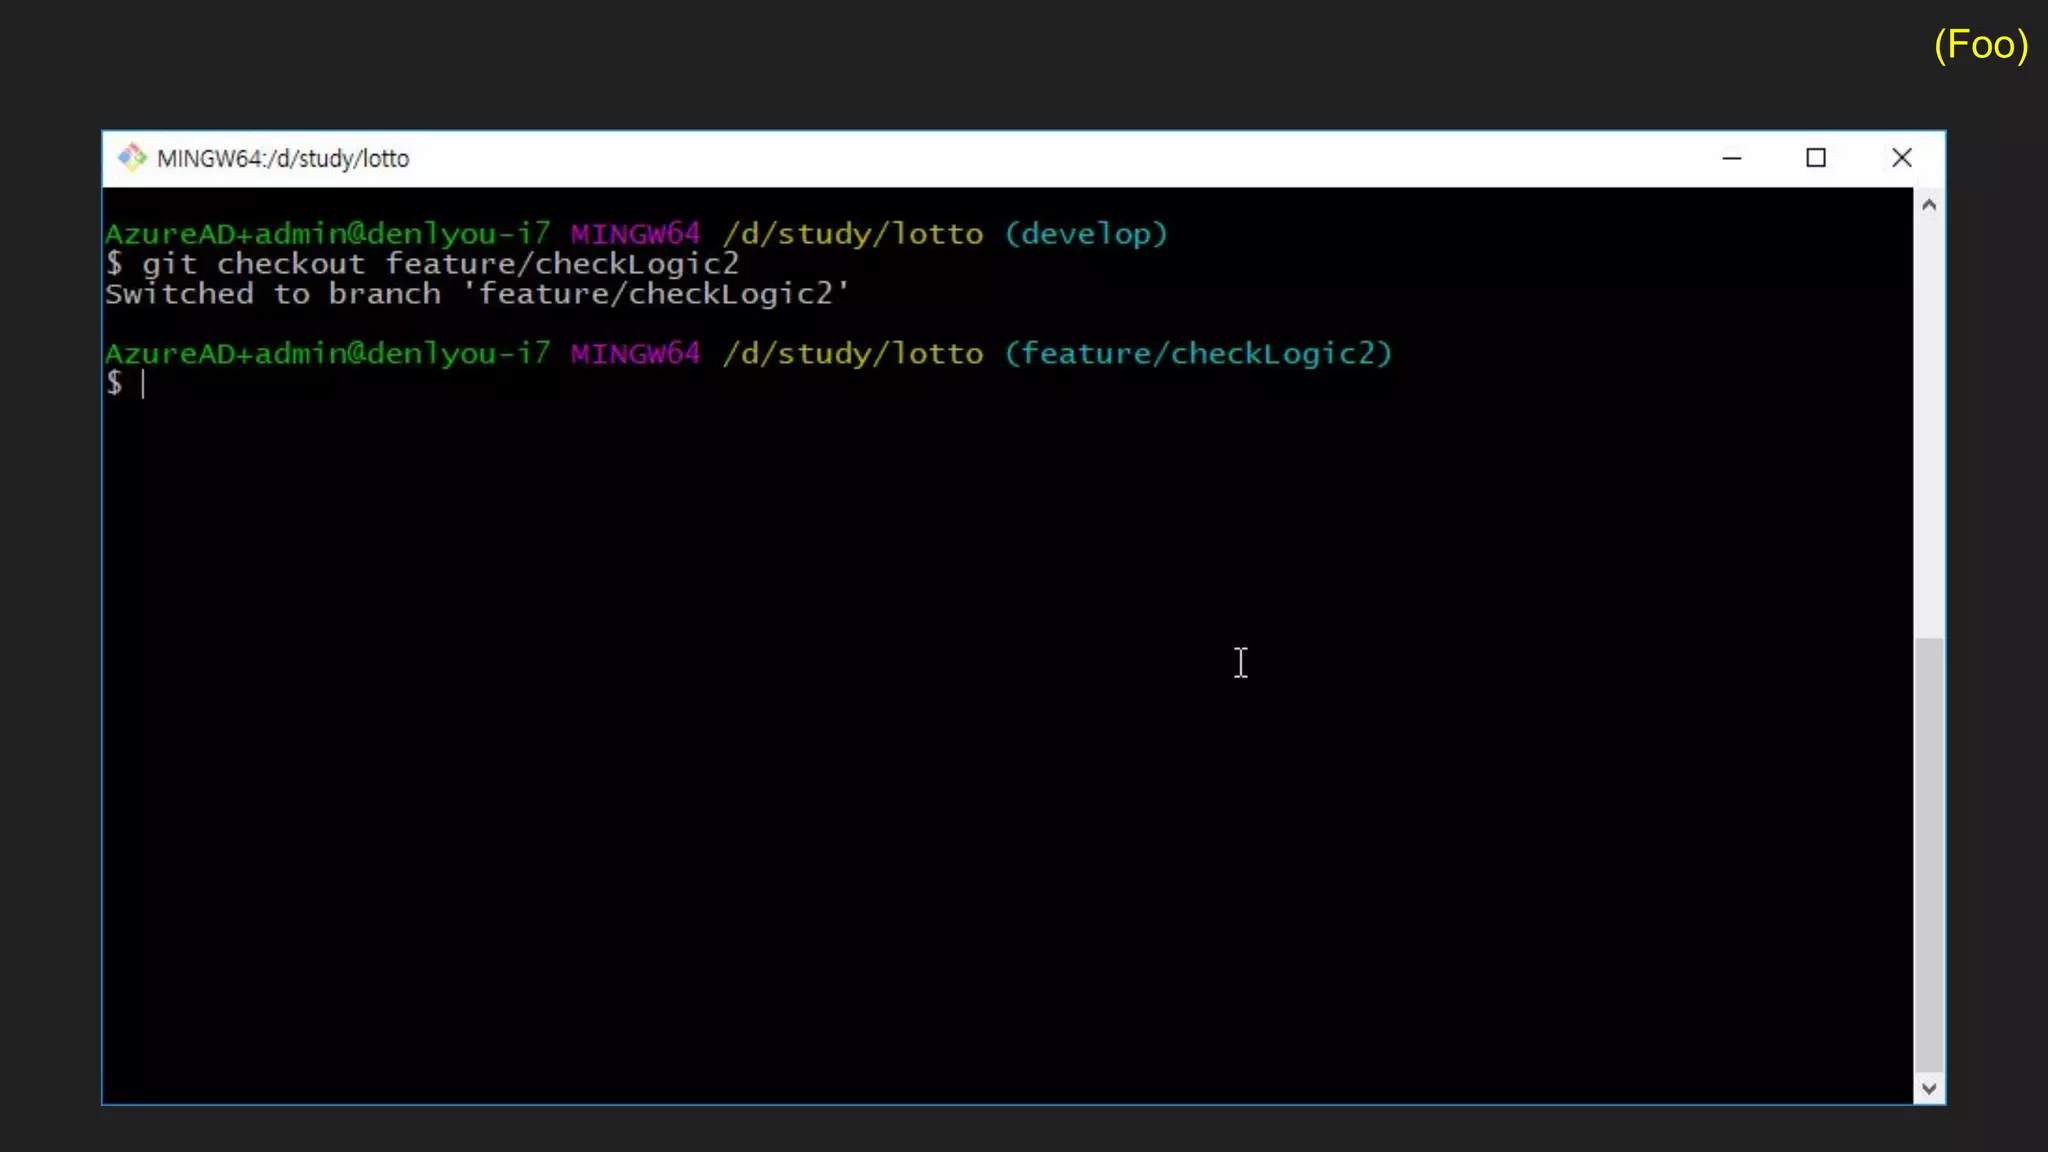Click the 'git checkout feature/checkLogic2' command text
The width and height of the screenshot is (2048, 1152).
pyautogui.click(x=440, y=264)
